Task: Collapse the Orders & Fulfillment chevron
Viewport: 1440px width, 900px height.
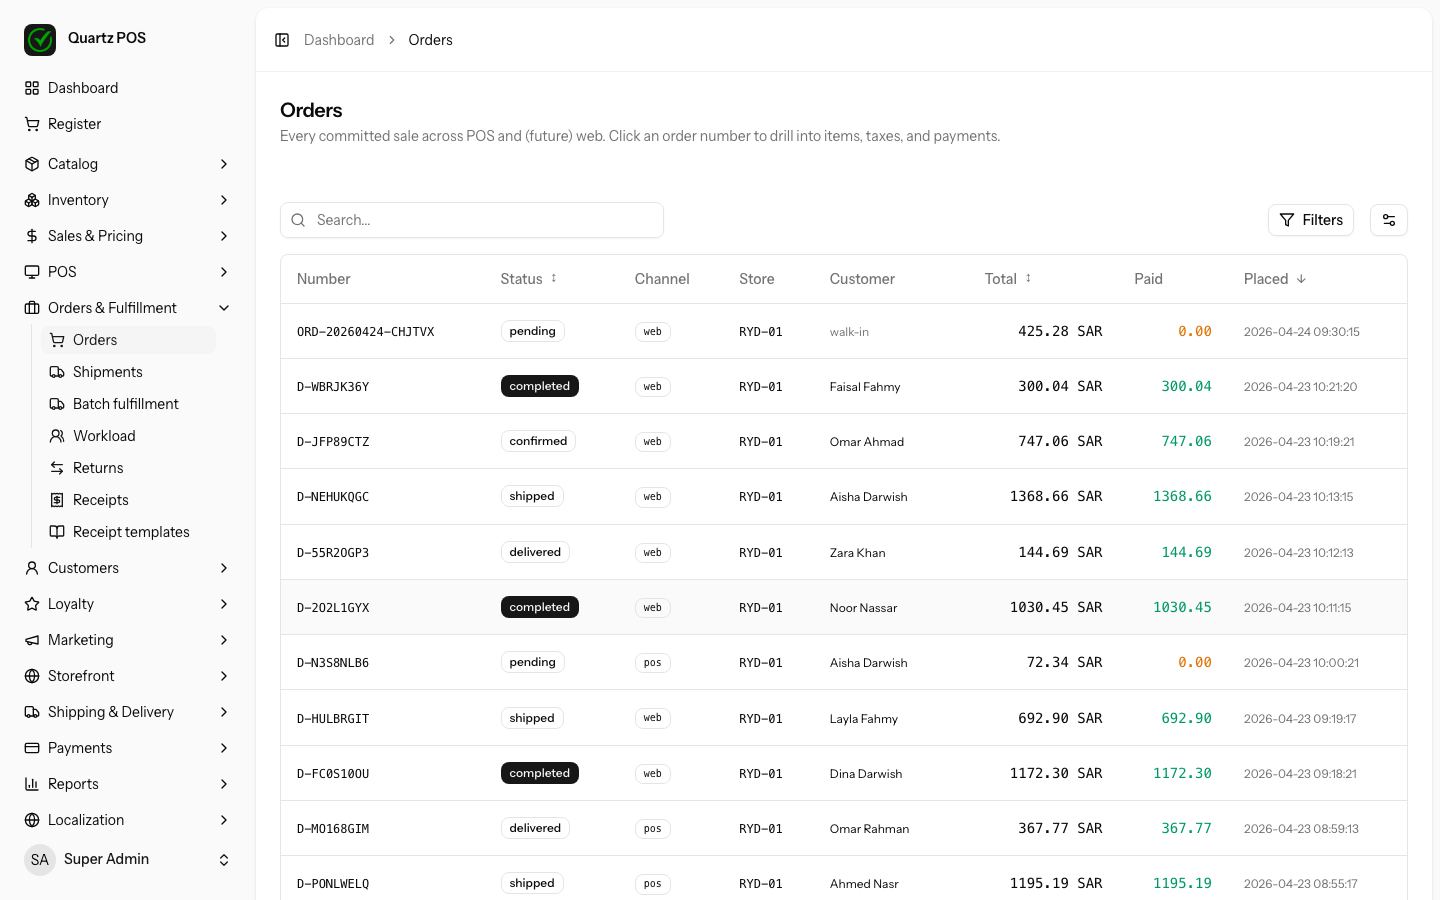Action: coord(224,308)
